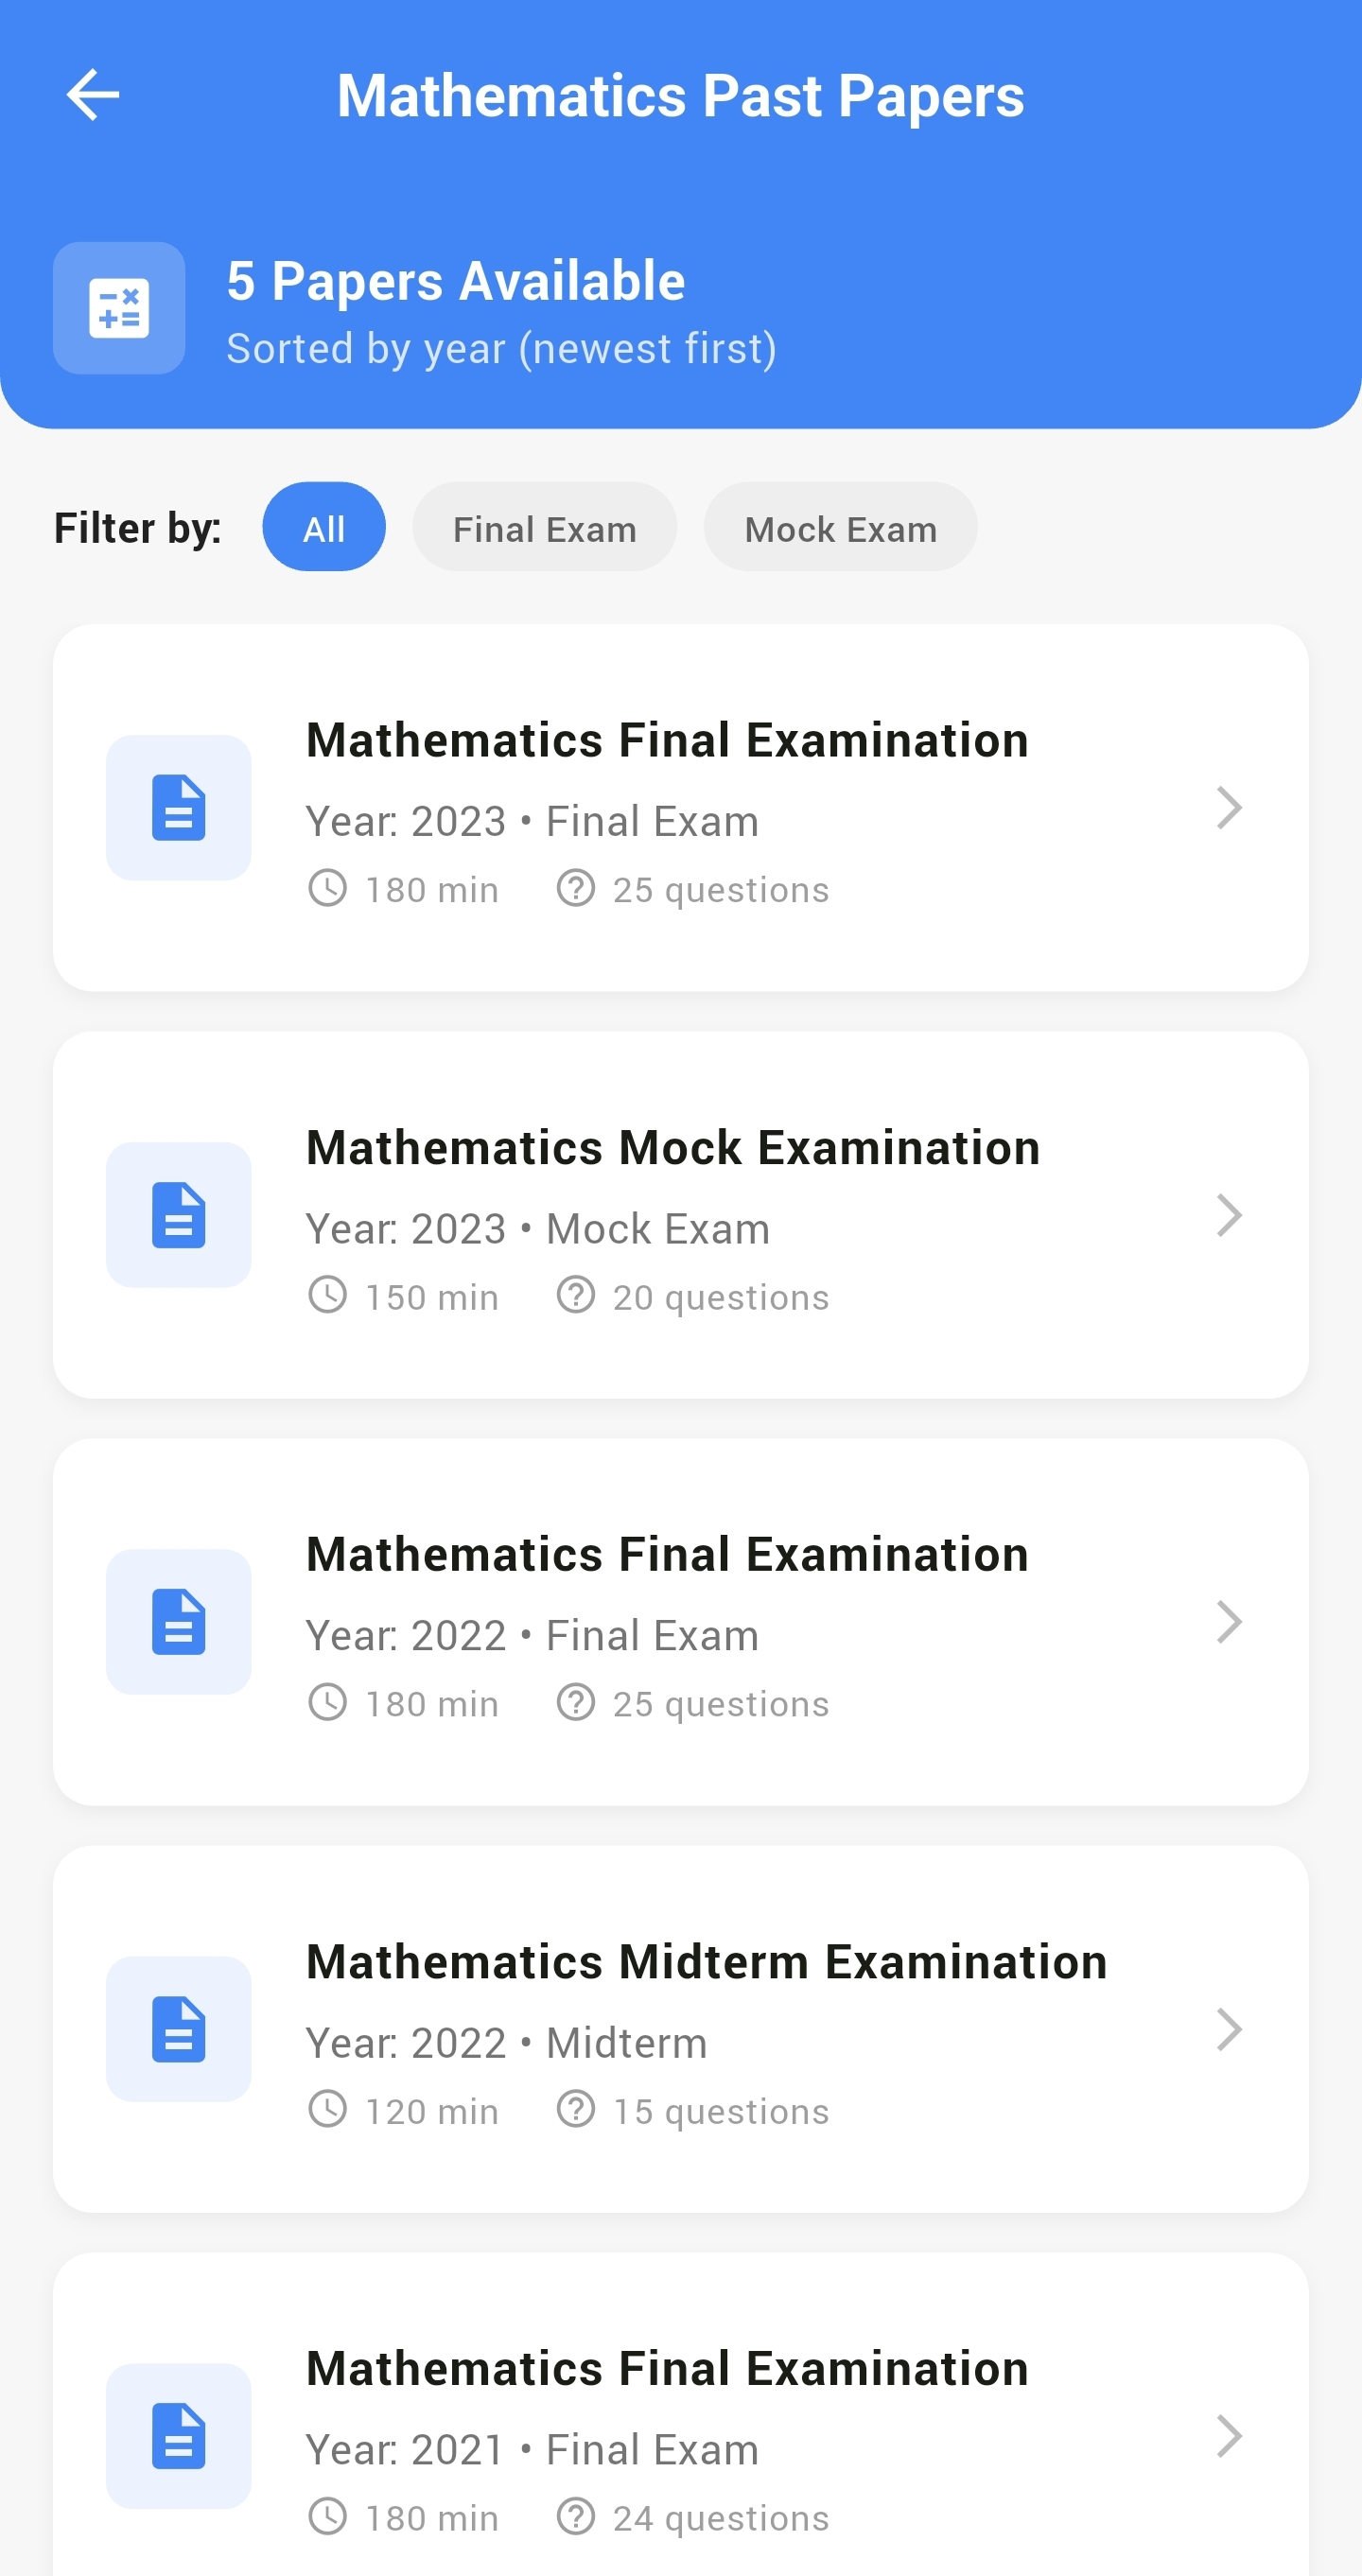Select the All filter chip
Image resolution: width=1362 pixels, height=2576 pixels.
[324, 527]
